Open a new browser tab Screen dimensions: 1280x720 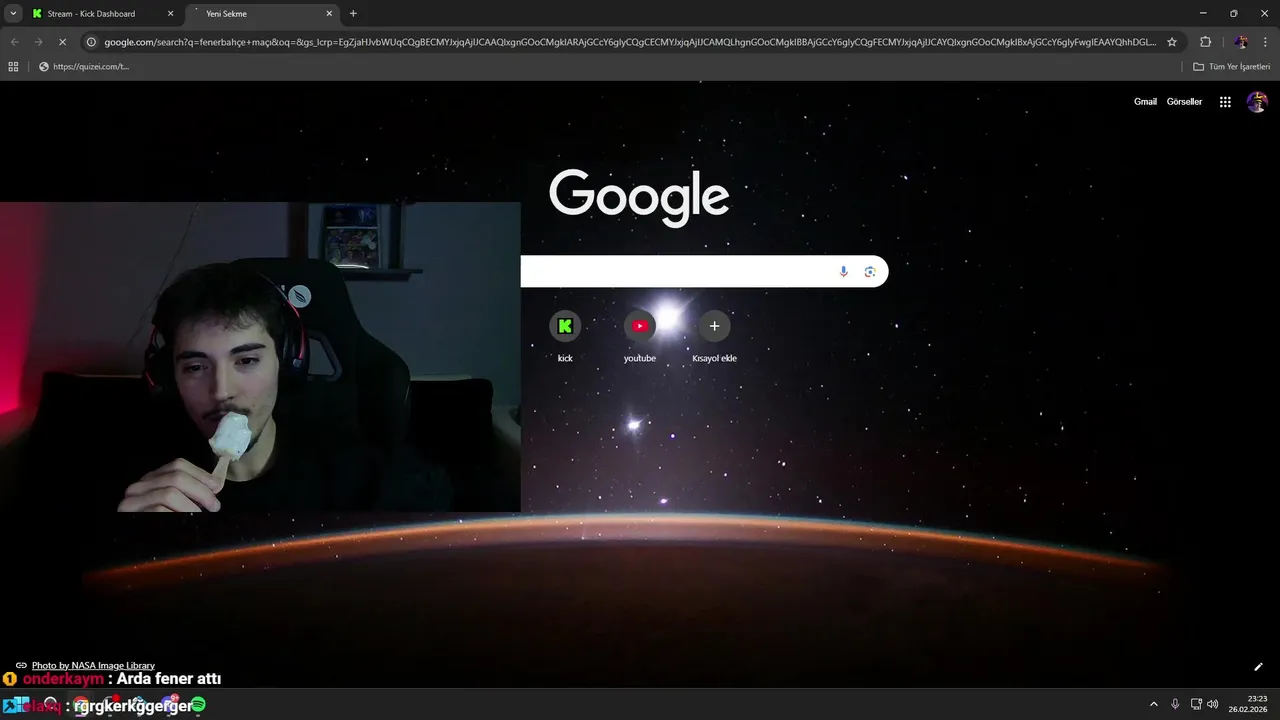pos(353,14)
